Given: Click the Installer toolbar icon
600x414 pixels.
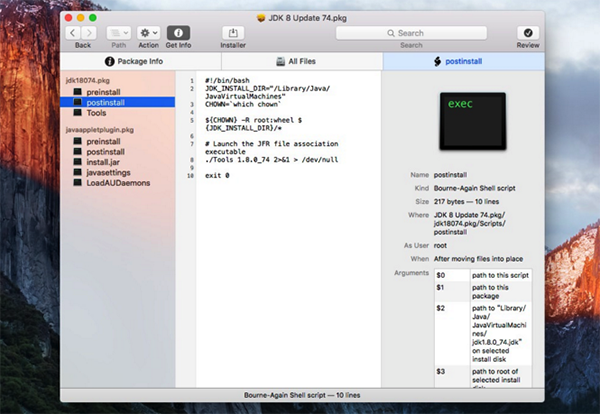Looking at the screenshot, I should [x=233, y=33].
